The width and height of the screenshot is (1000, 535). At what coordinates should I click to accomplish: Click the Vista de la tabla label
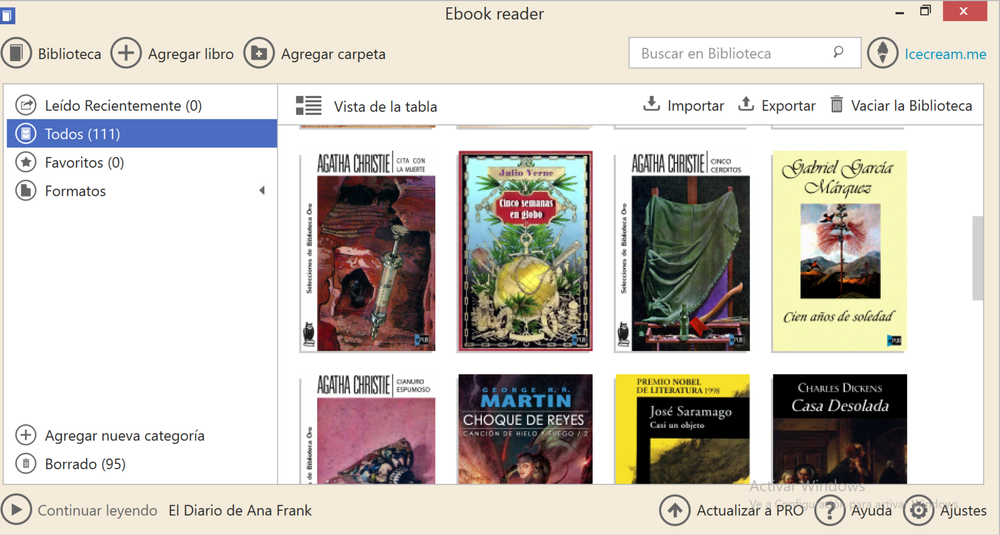point(385,106)
